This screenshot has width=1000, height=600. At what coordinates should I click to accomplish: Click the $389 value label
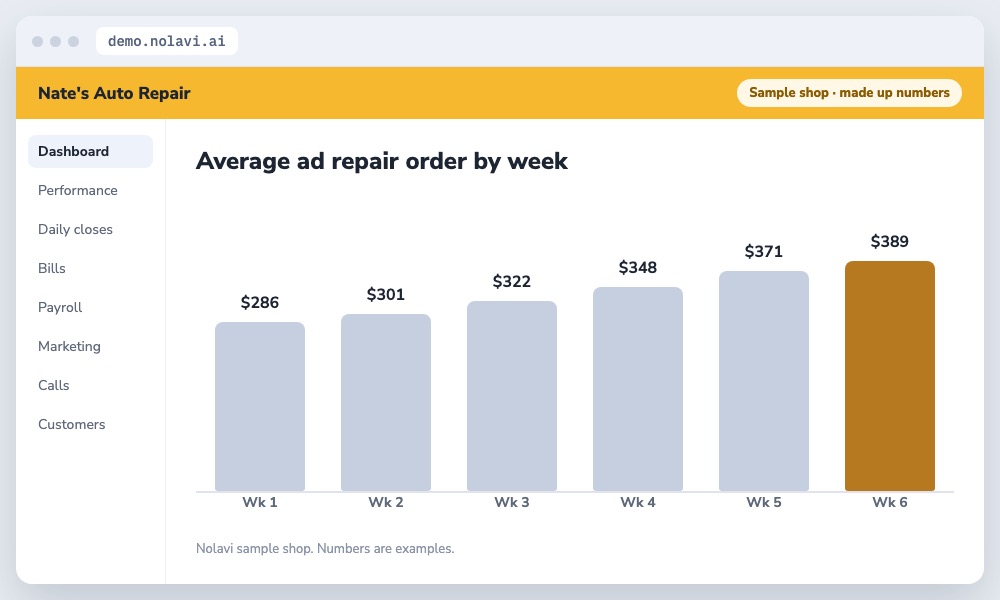pos(890,241)
